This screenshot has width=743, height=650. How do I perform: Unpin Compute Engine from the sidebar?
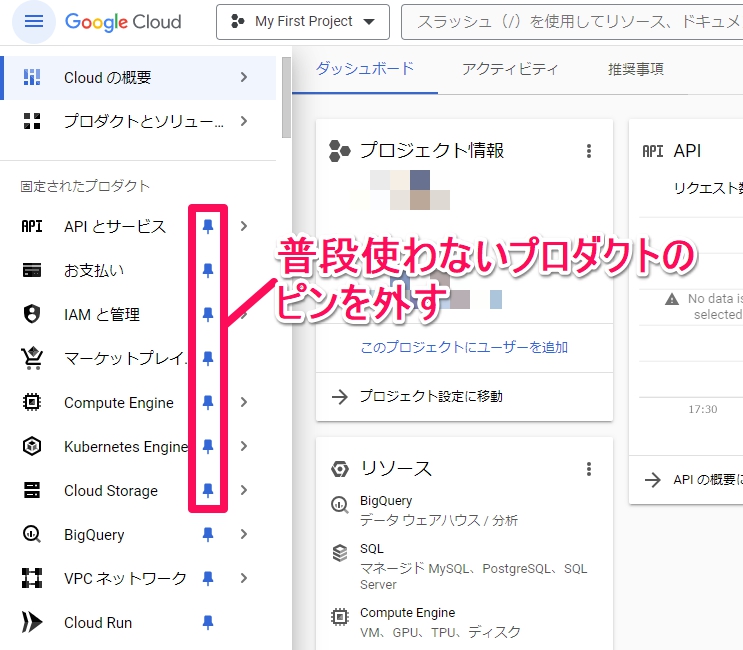coord(208,402)
